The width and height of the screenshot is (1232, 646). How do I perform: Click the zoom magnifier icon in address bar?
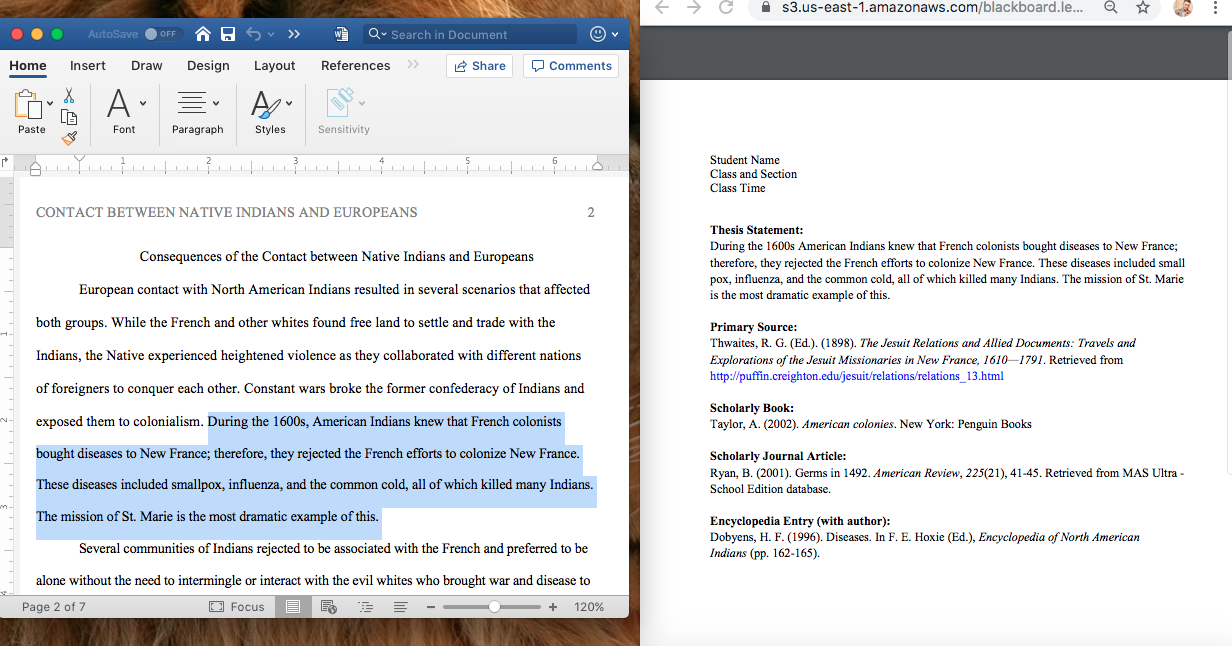pyautogui.click(x=1111, y=7)
